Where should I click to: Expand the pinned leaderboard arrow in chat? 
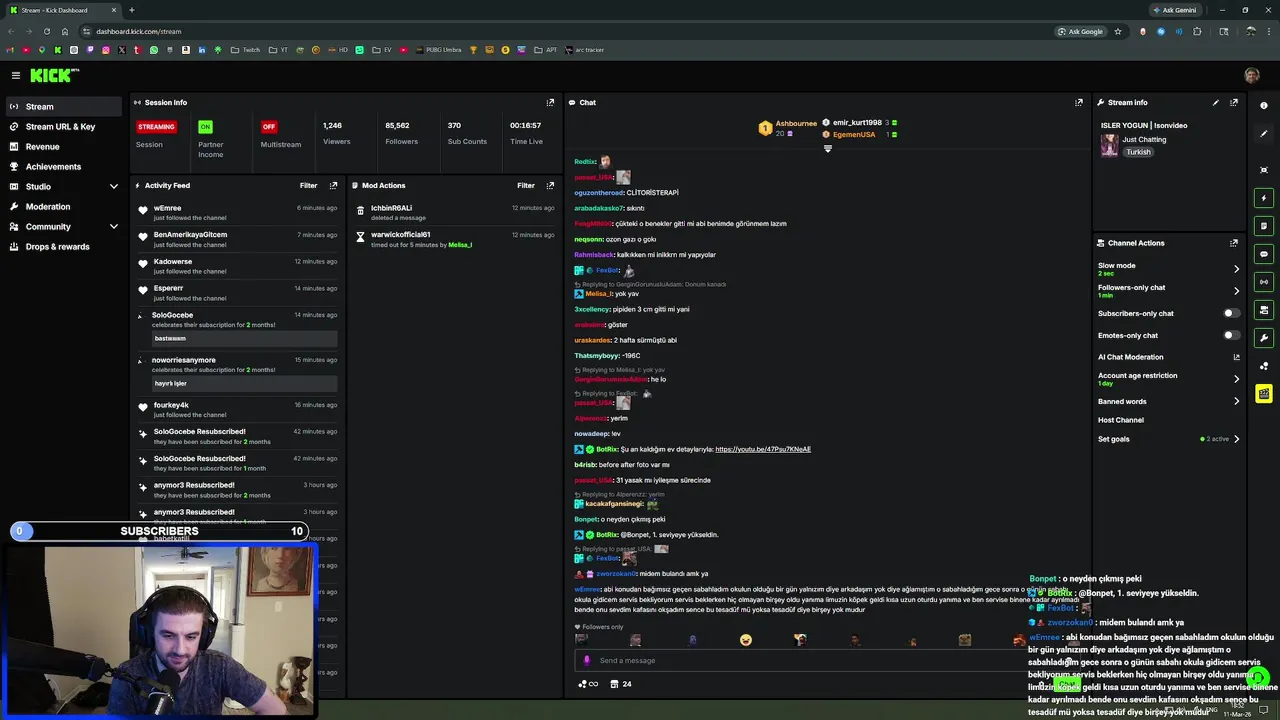(x=827, y=149)
